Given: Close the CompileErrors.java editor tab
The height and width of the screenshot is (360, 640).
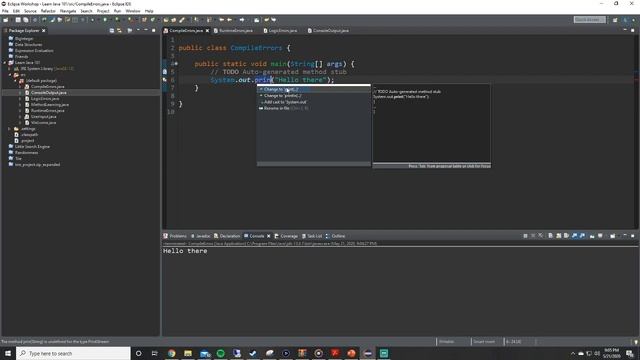Looking at the screenshot, I should (x=207, y=31).
